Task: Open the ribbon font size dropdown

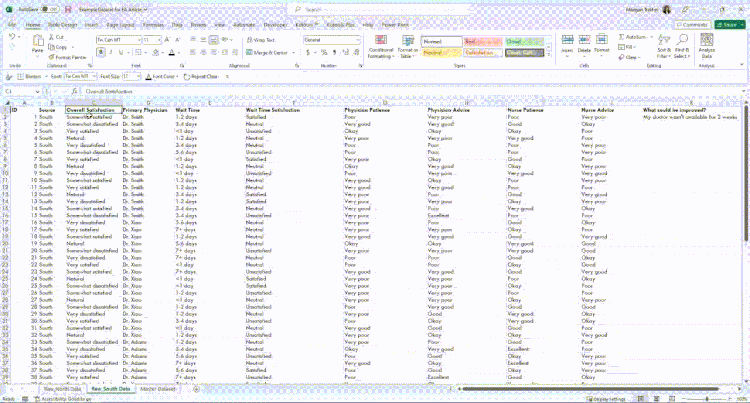Action: pos(159,40)
